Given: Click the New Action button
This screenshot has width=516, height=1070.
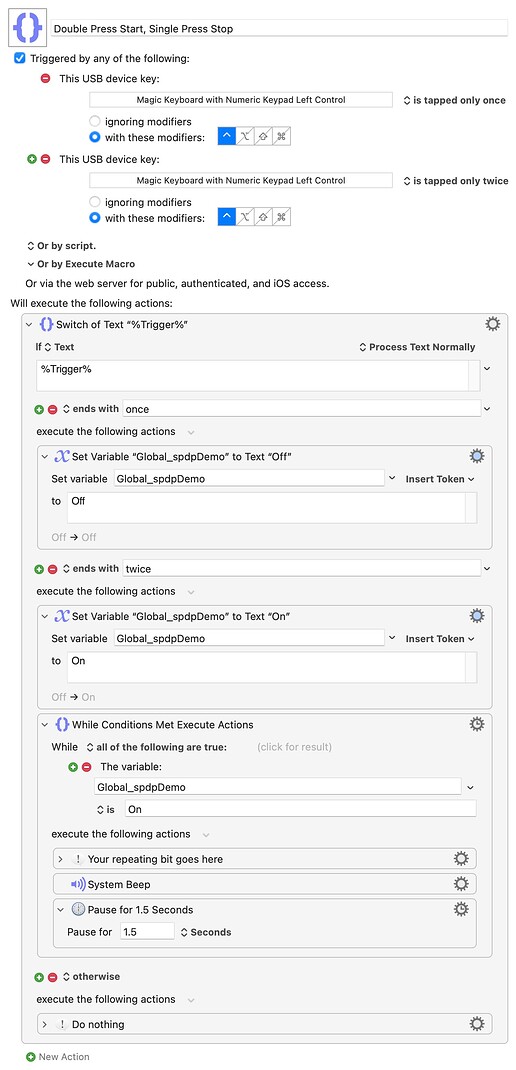Looking at the screenshot, I should (x=57, y=1056).
